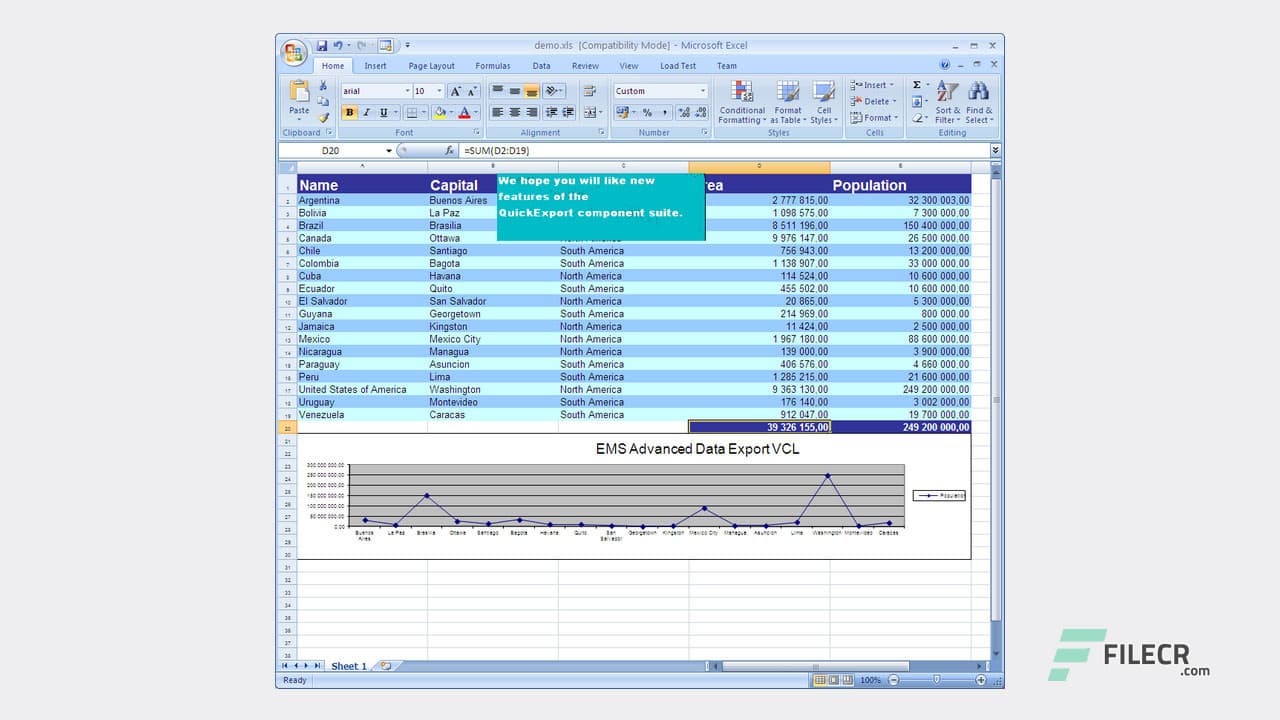Viewport: 1280px width, 720px height.
Task: Switch to the Insert ribbon tab
Action: coord(375,65)
